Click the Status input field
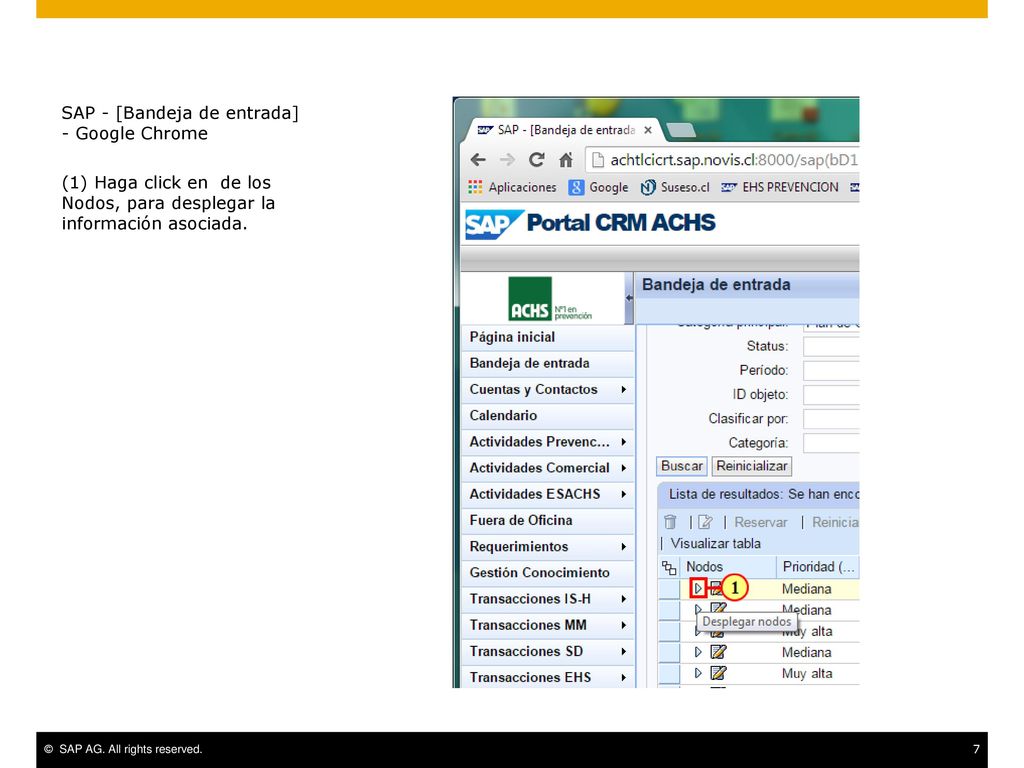The width and height of the screenshot is (1024, 768). tap(831, 347)
